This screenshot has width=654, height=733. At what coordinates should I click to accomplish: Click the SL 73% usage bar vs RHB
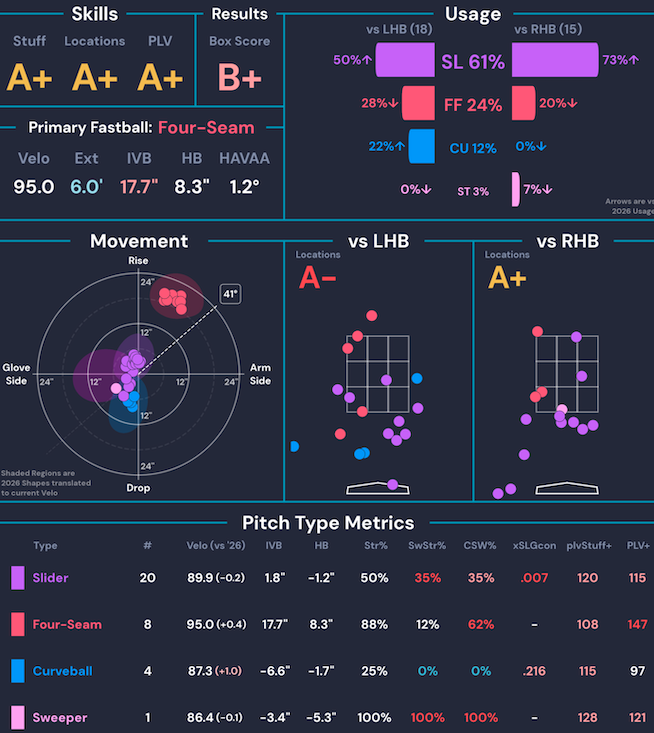click(x=555, y=60)
